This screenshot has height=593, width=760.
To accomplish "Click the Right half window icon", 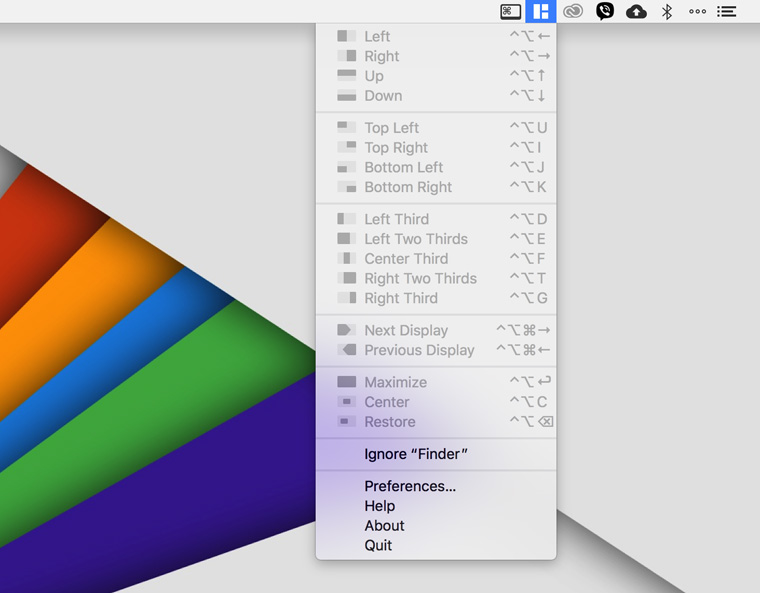I will point(347,56).
